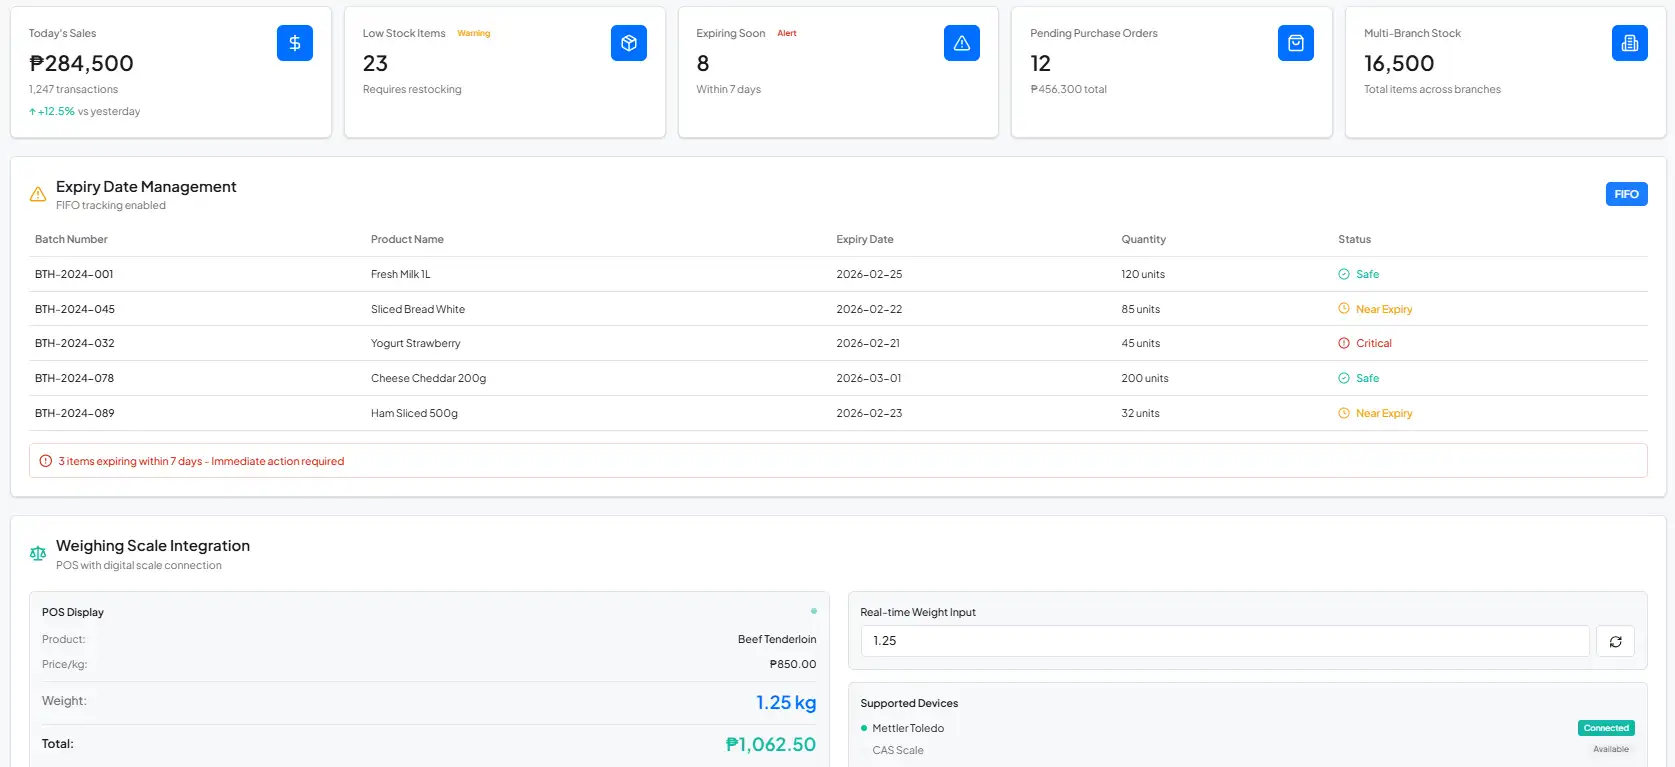Viewport: 1675px width, 767px height.
Task: Click the shopping bag icon on Pending Purchase Orders card
Action: [1296, 43]
